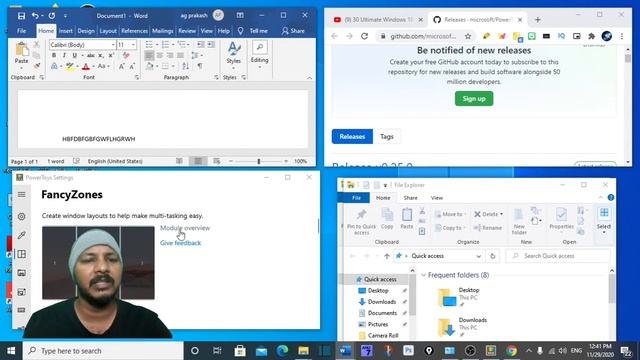
Task: Open the Change Case Aa dropdown
Action: (x=104, y=66)
